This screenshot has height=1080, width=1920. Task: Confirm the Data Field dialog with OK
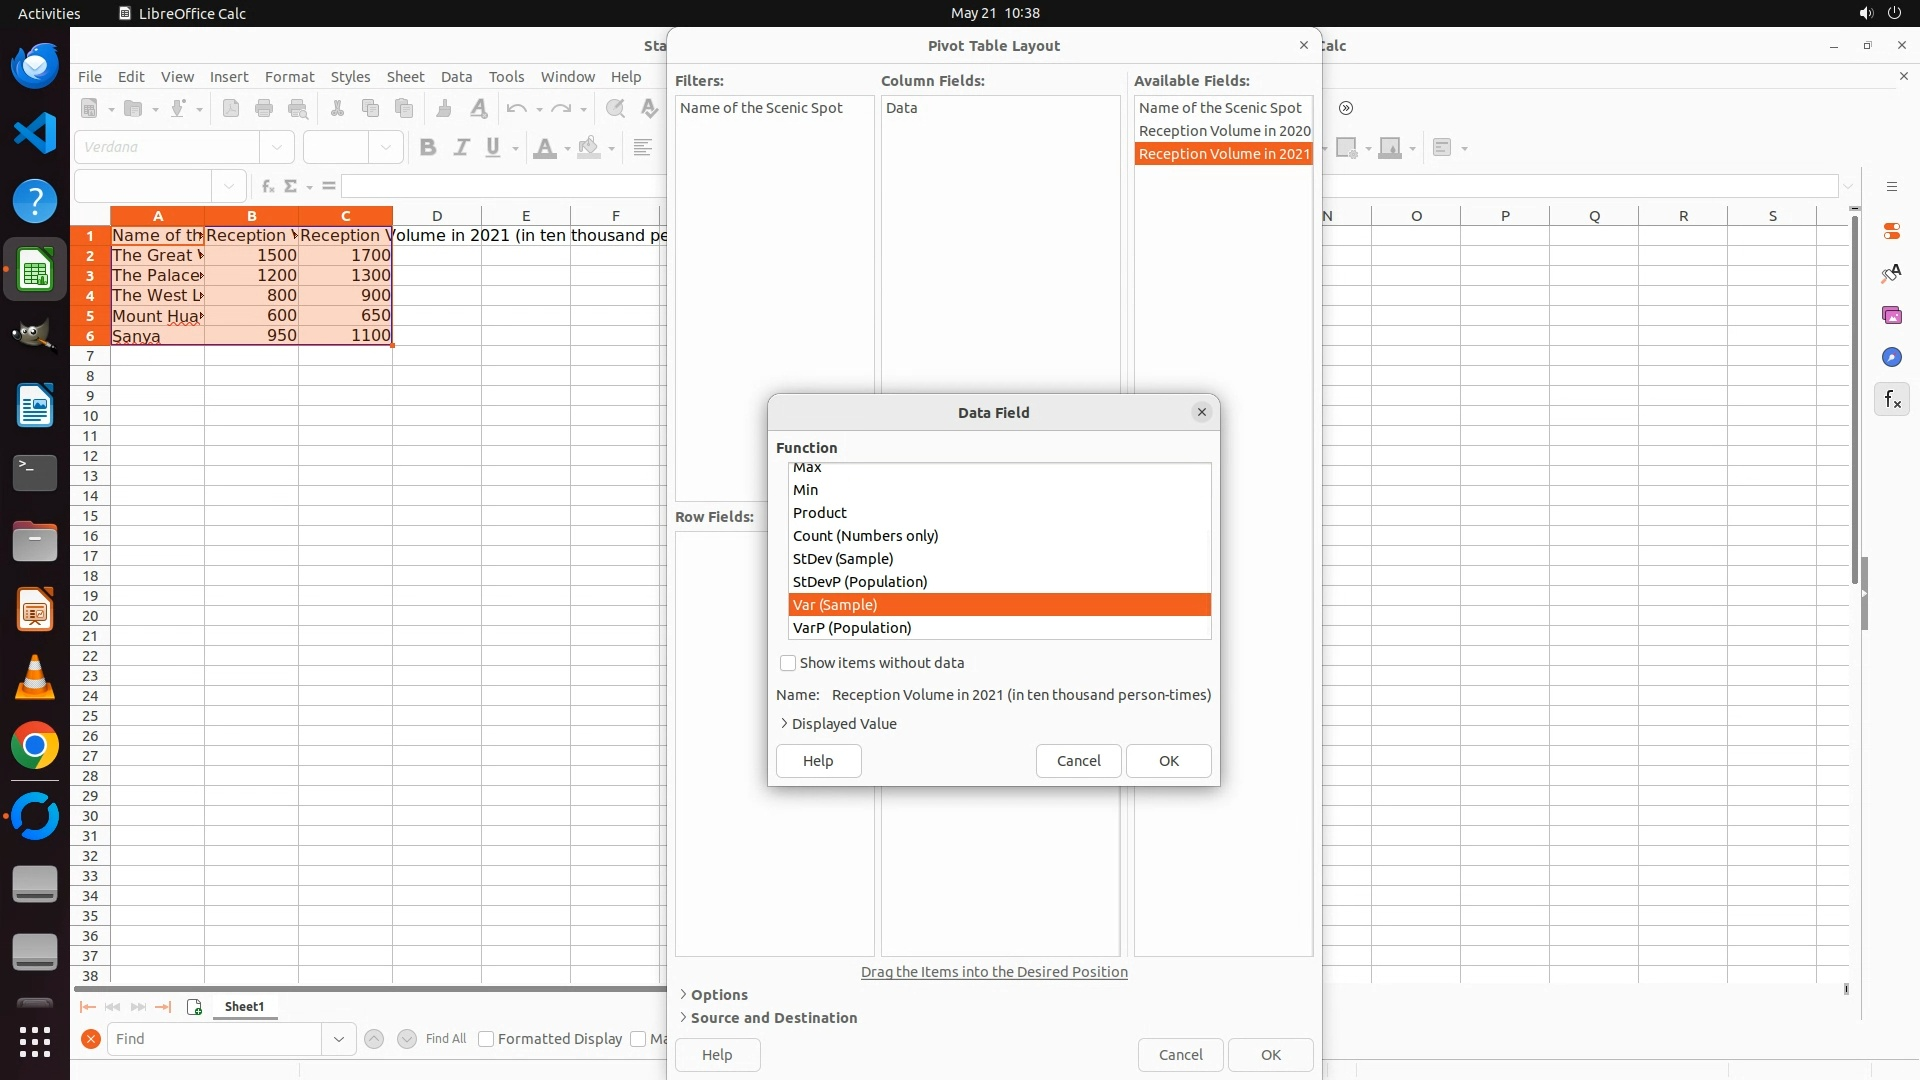(1168, 761)
